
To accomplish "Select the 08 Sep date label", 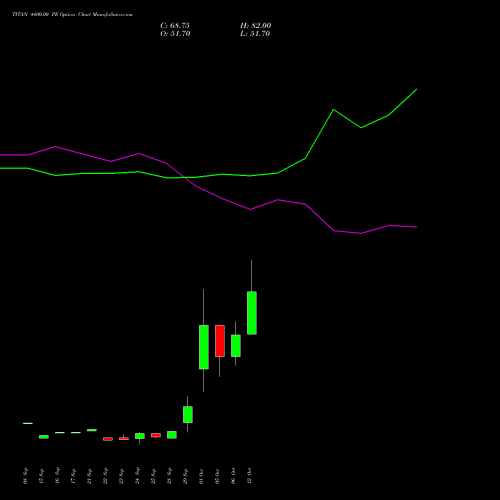I will pos(26,476).
